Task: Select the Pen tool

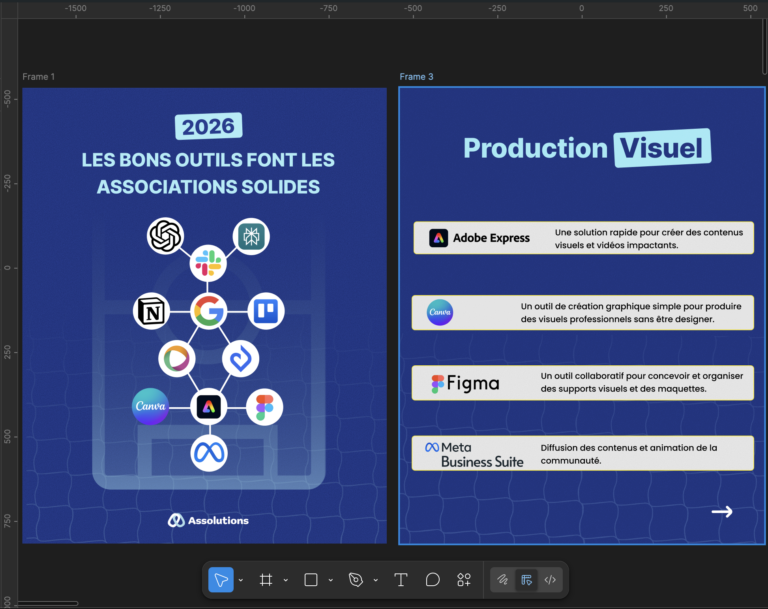Action: click(x=356, y=580)
